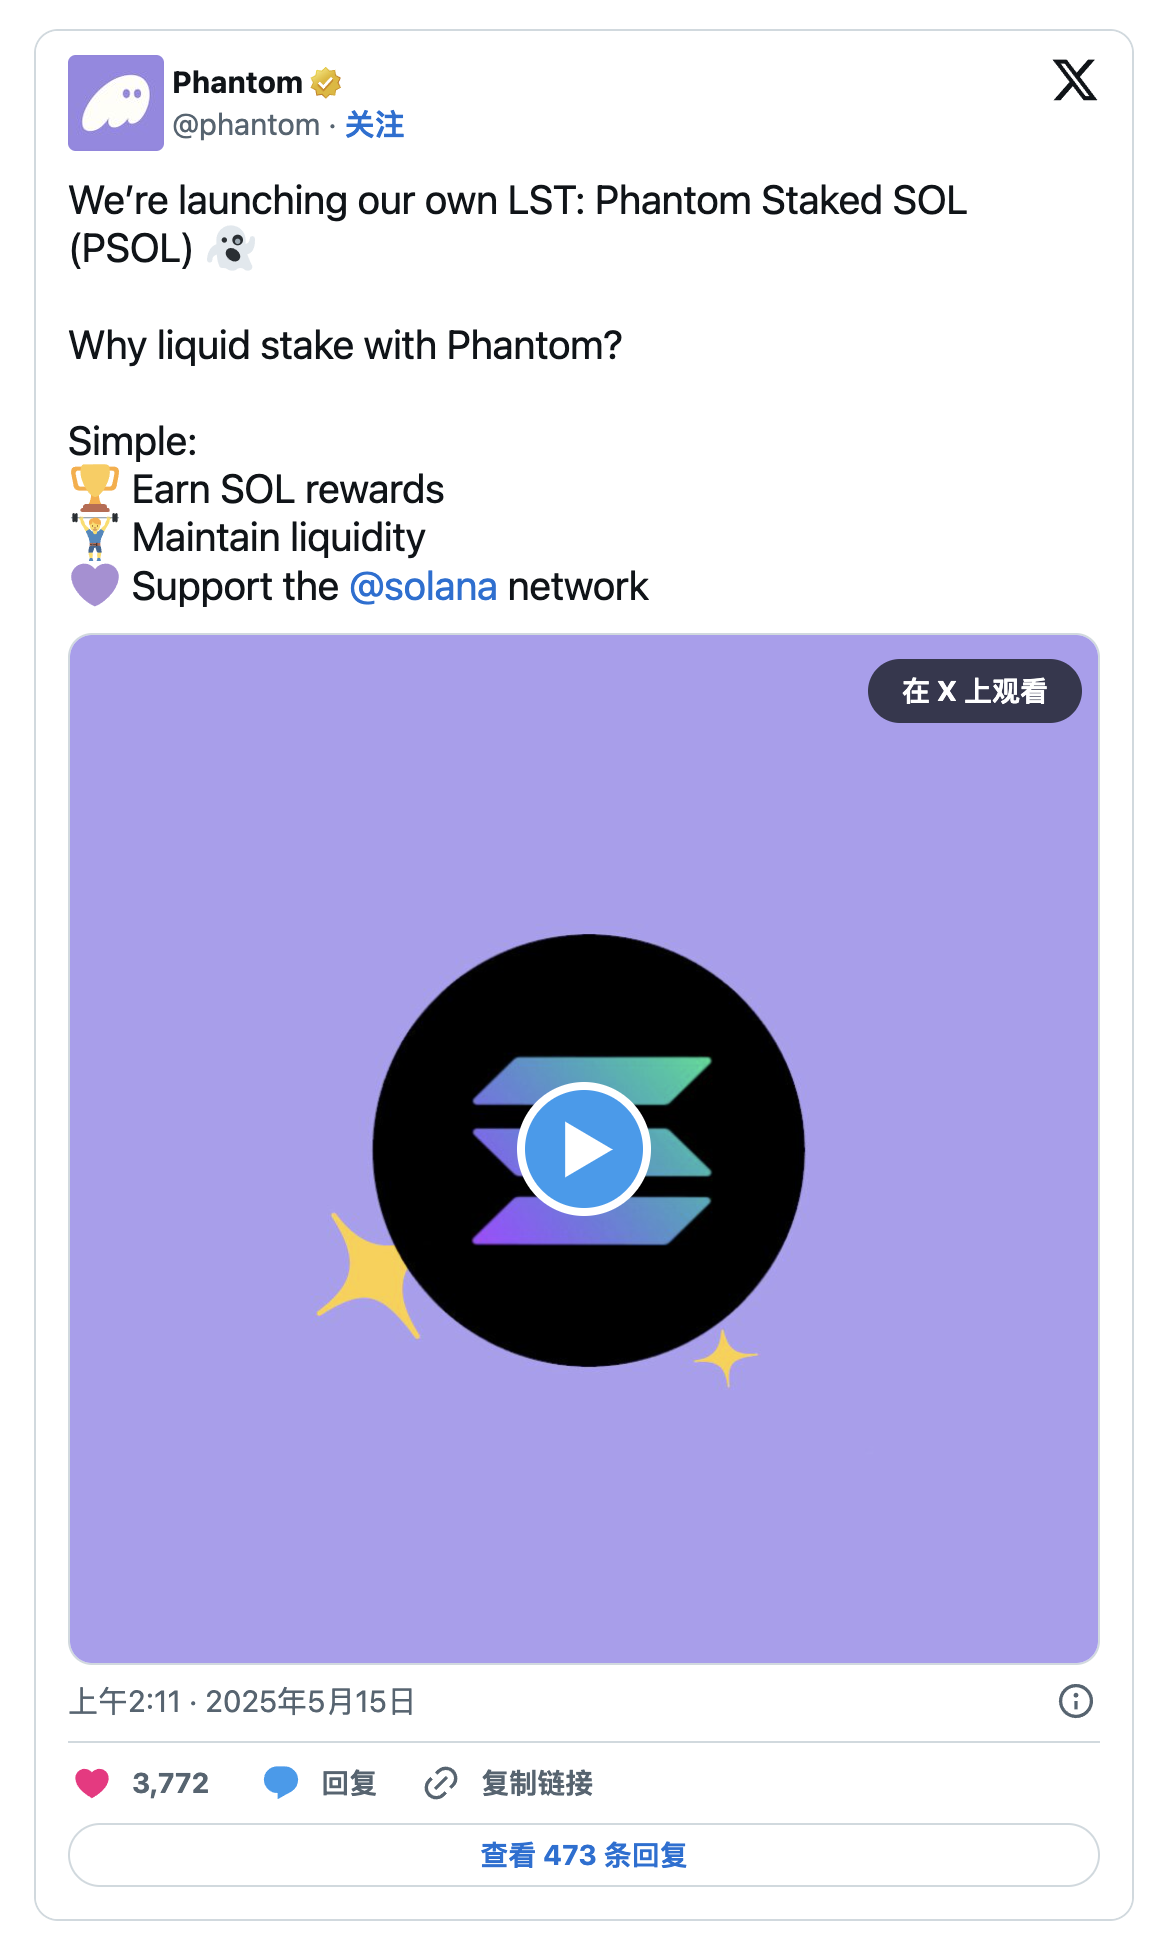Click the large yellow sparkle in the video preview
1170x1952 pixels.
coord(367,1275)
